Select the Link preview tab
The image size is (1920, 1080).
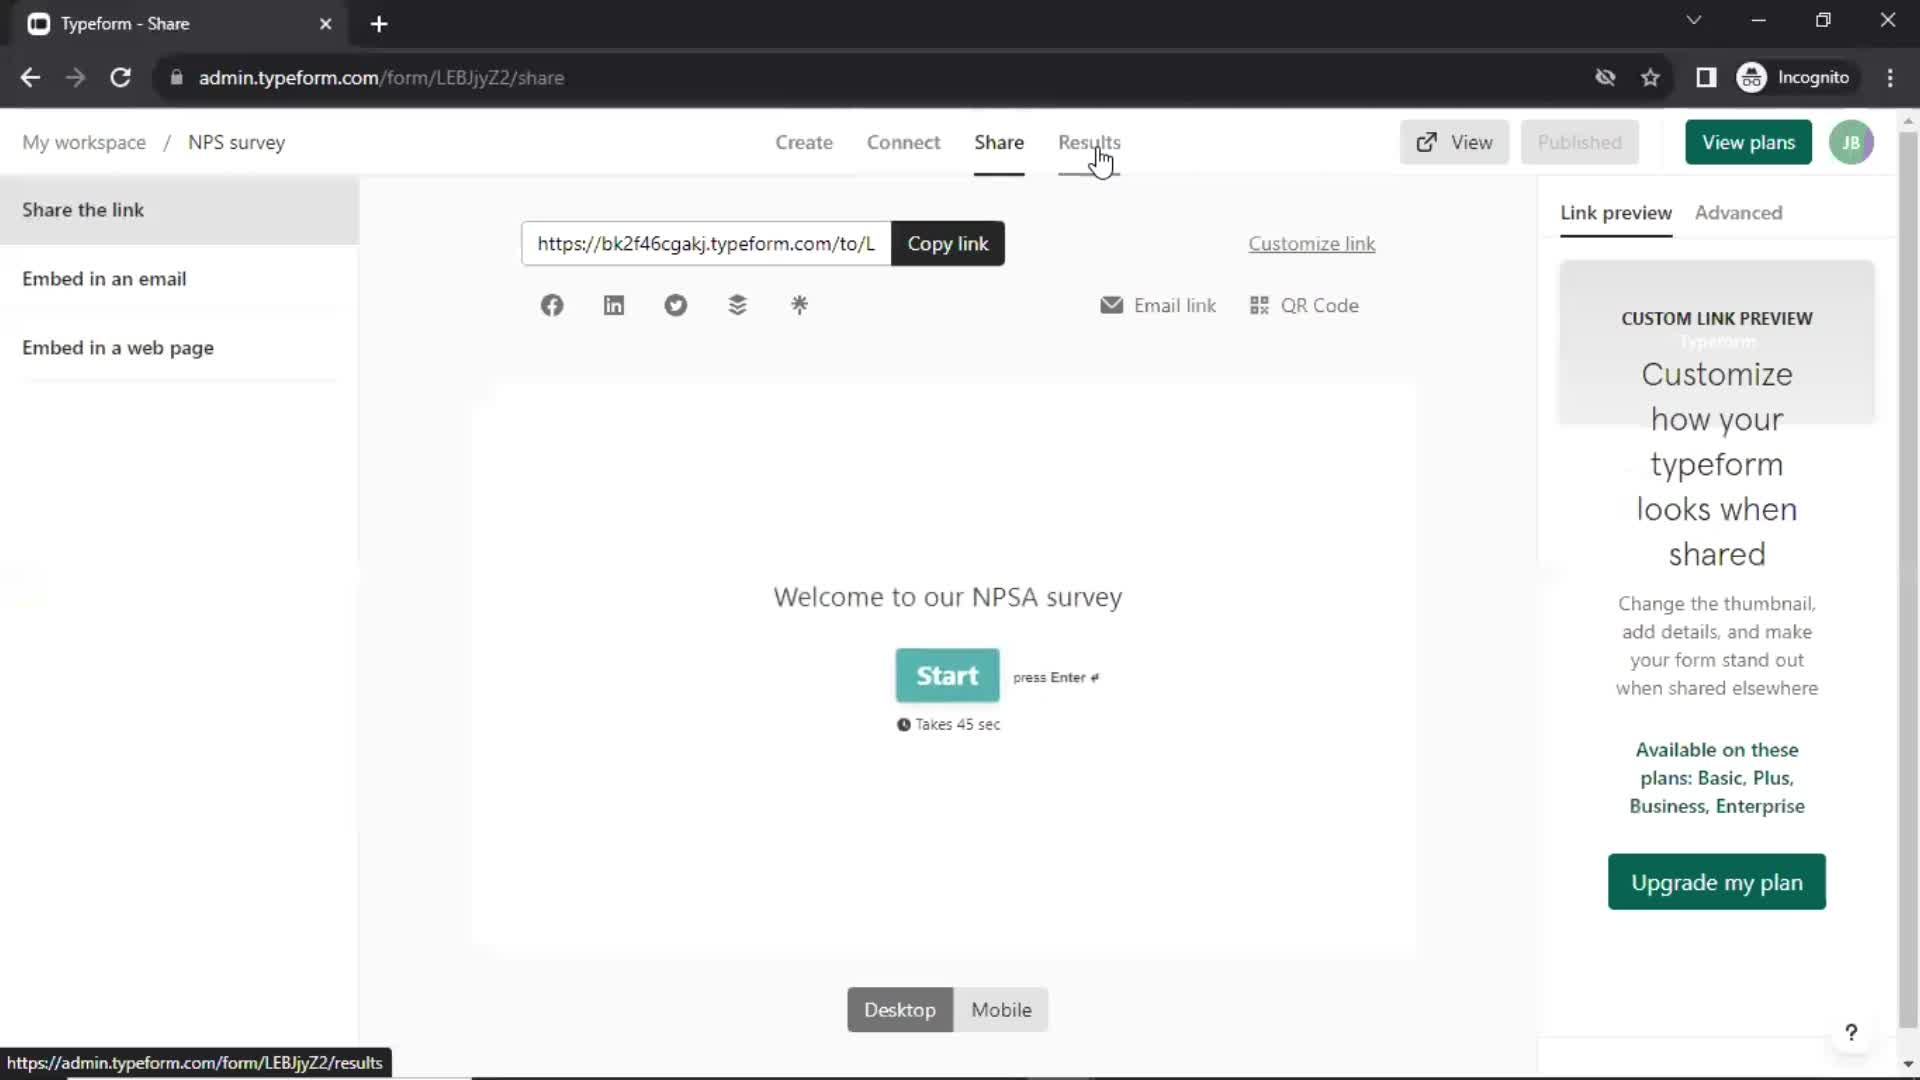coord(1615,212)
